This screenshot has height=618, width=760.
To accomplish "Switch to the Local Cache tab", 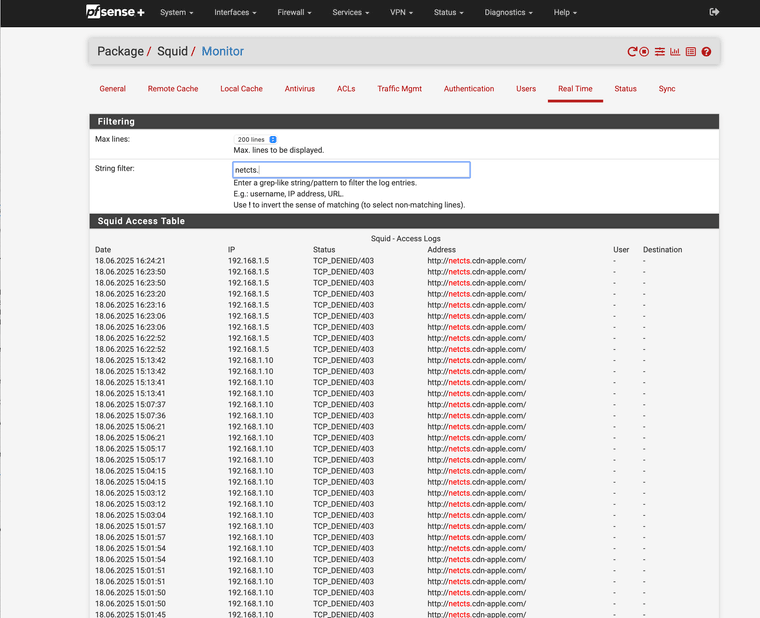I will [x=241, y=89].
